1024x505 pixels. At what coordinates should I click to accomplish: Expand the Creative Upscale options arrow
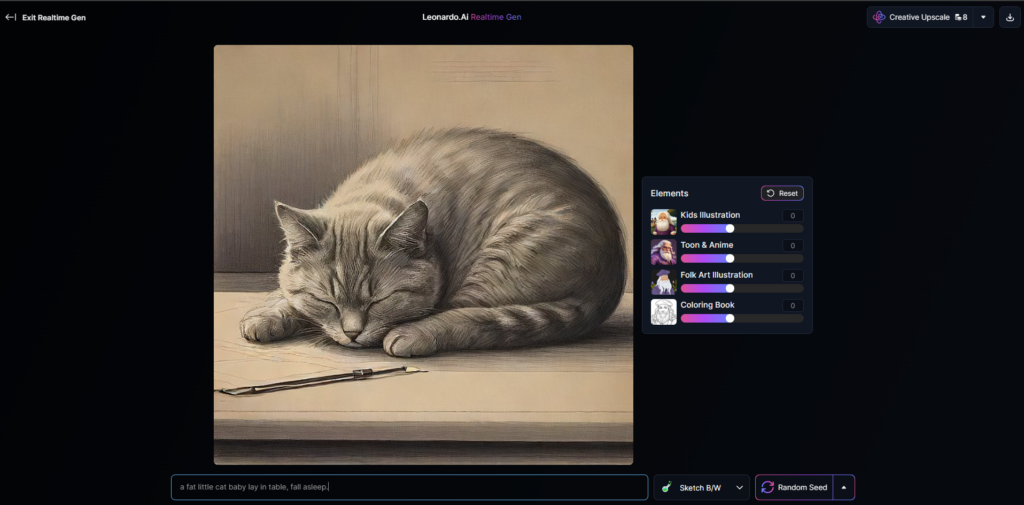tap(983, 17)
